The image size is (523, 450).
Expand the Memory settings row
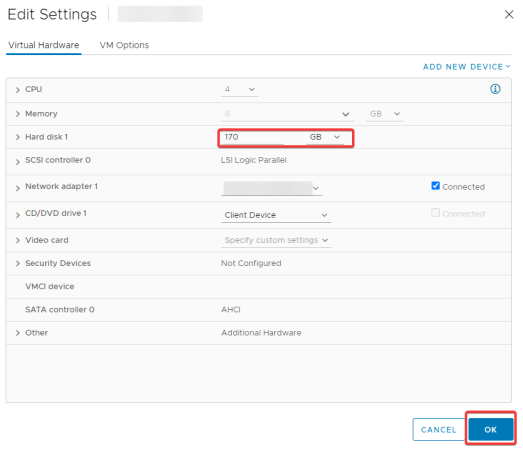[18, 114]
